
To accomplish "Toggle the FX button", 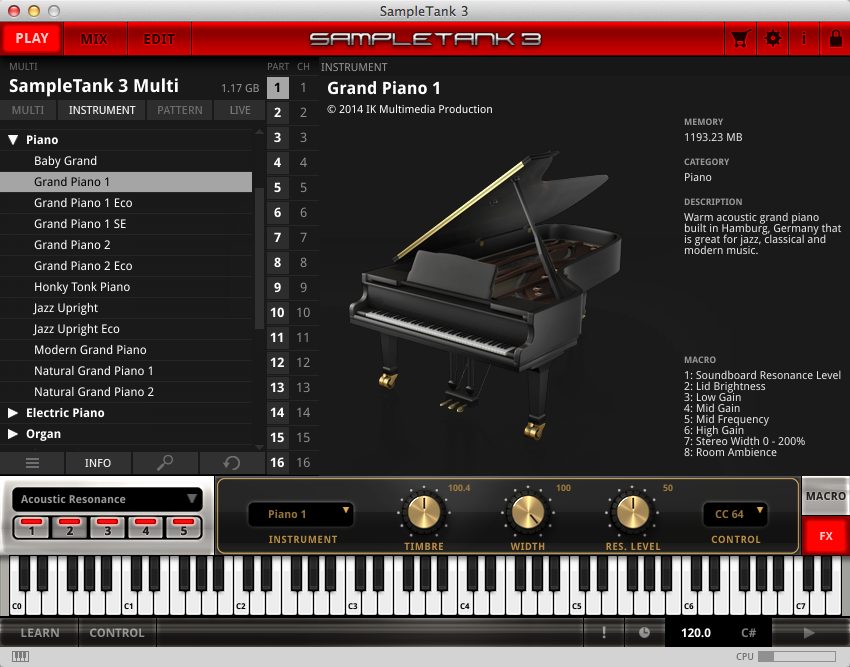I will click(826, 536).
